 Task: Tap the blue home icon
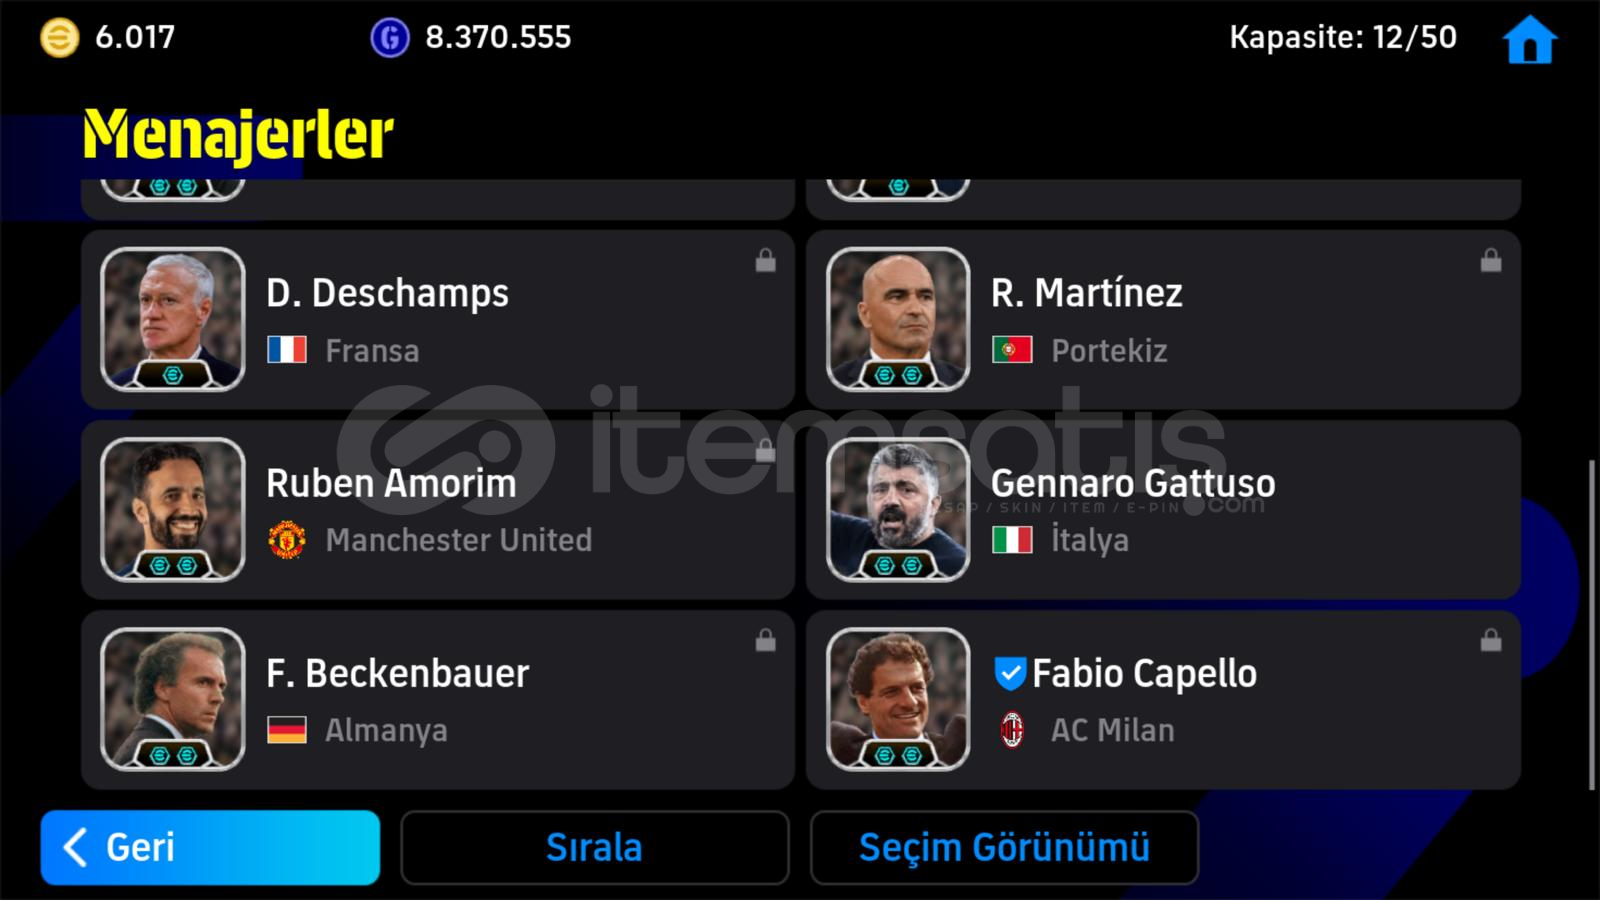pyautogui.click(x=1529, y=41)
